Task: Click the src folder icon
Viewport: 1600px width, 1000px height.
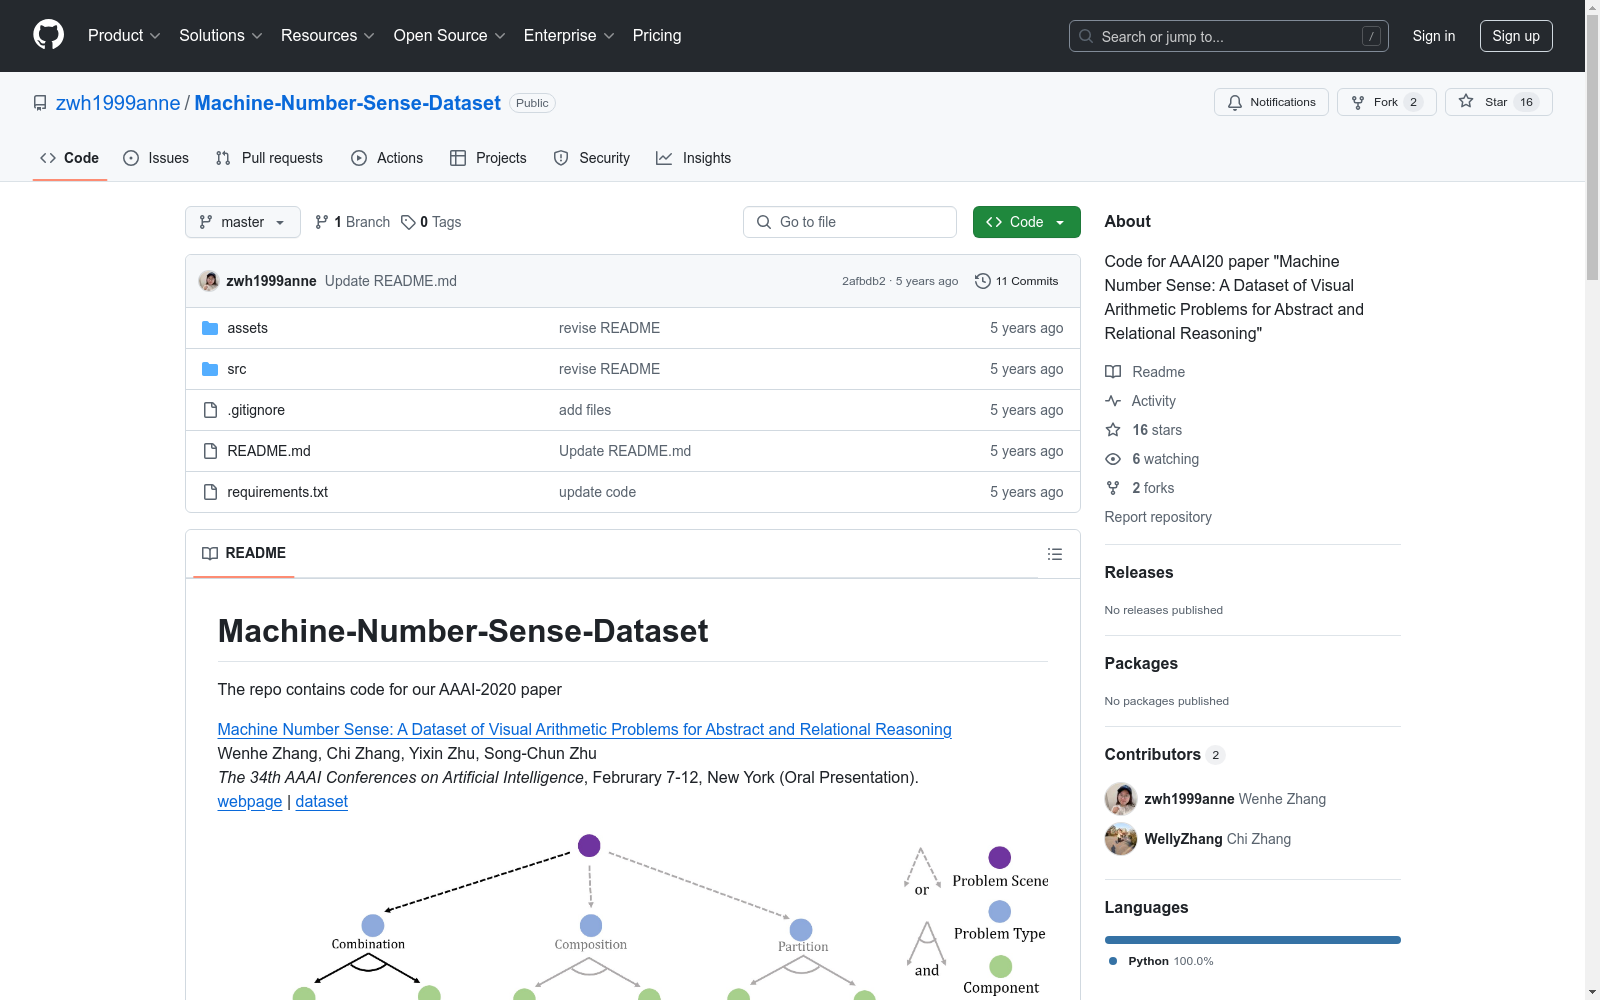Action: [210, 369]
